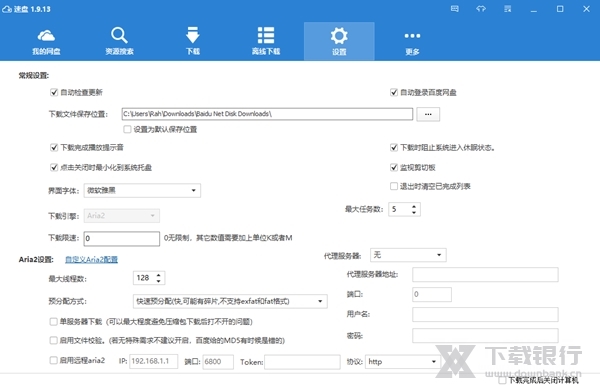Click the 下载文件保存位置 path field
This screenshot has width=600, height=387.
point(267,114)
